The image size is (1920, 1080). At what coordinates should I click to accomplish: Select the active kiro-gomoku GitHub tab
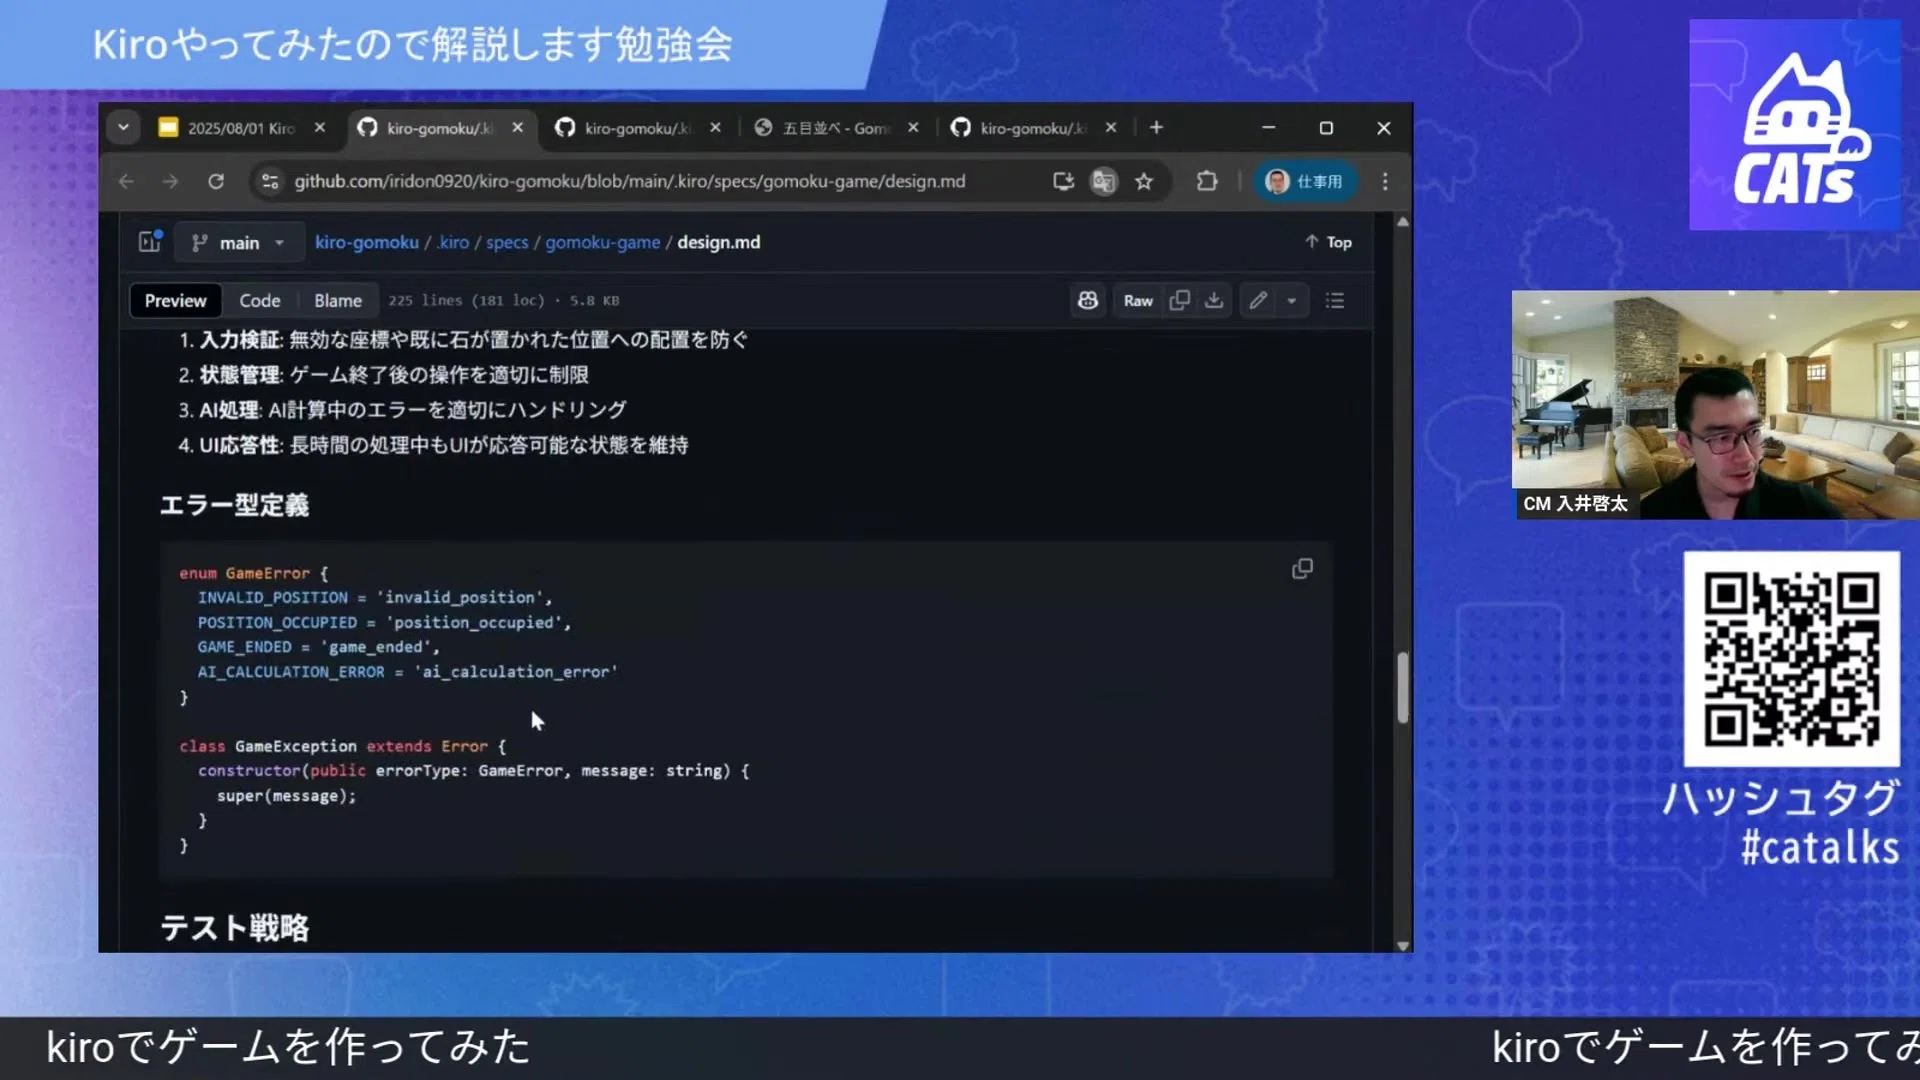440,128
